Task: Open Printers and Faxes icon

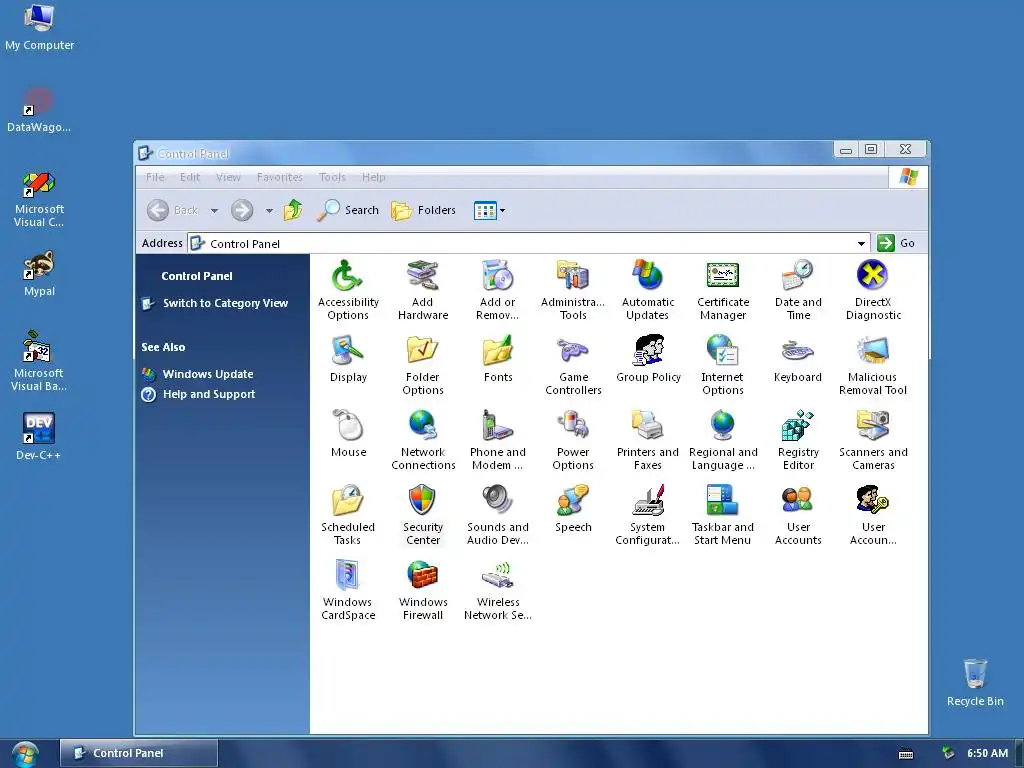Action: 648,440
